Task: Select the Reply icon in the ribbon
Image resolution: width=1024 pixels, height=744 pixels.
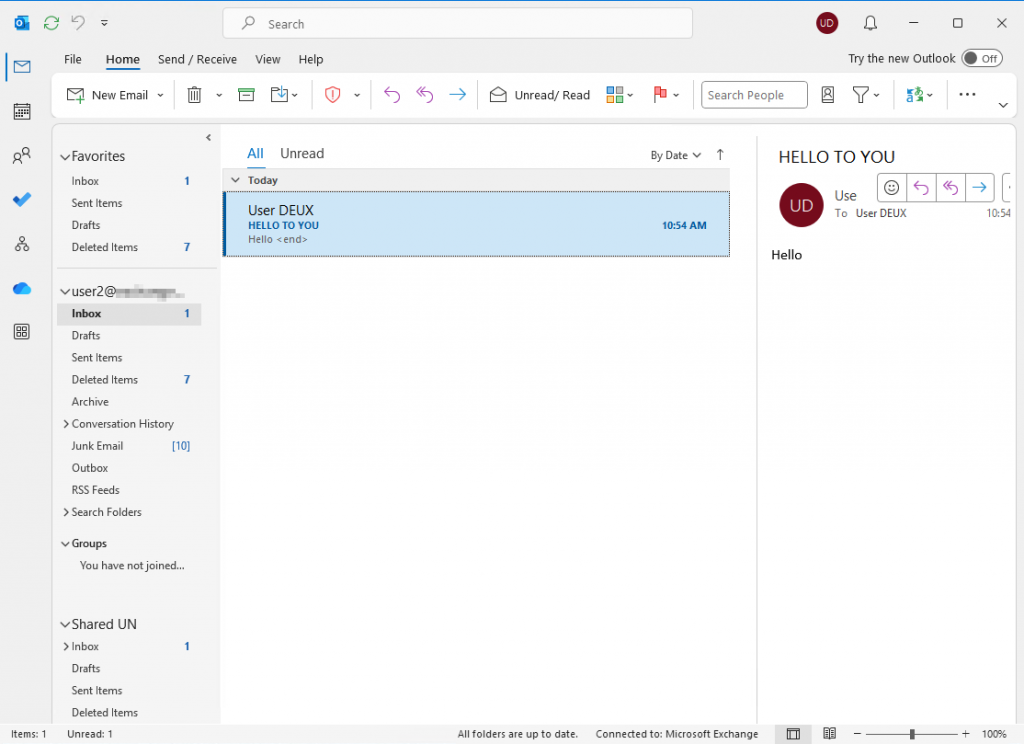Action: [391, 94]
